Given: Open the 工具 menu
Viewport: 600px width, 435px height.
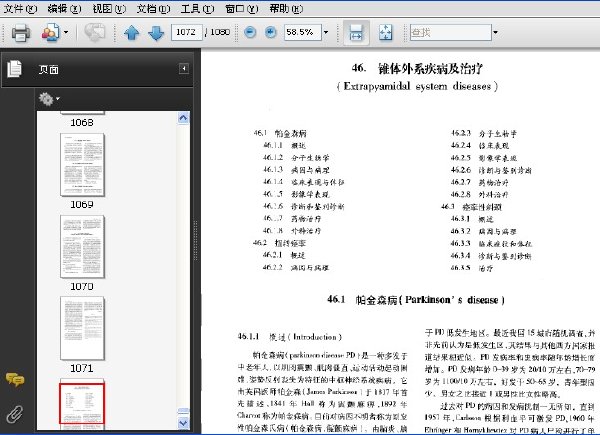Looking at the screenshot, I should pos(197,8).
